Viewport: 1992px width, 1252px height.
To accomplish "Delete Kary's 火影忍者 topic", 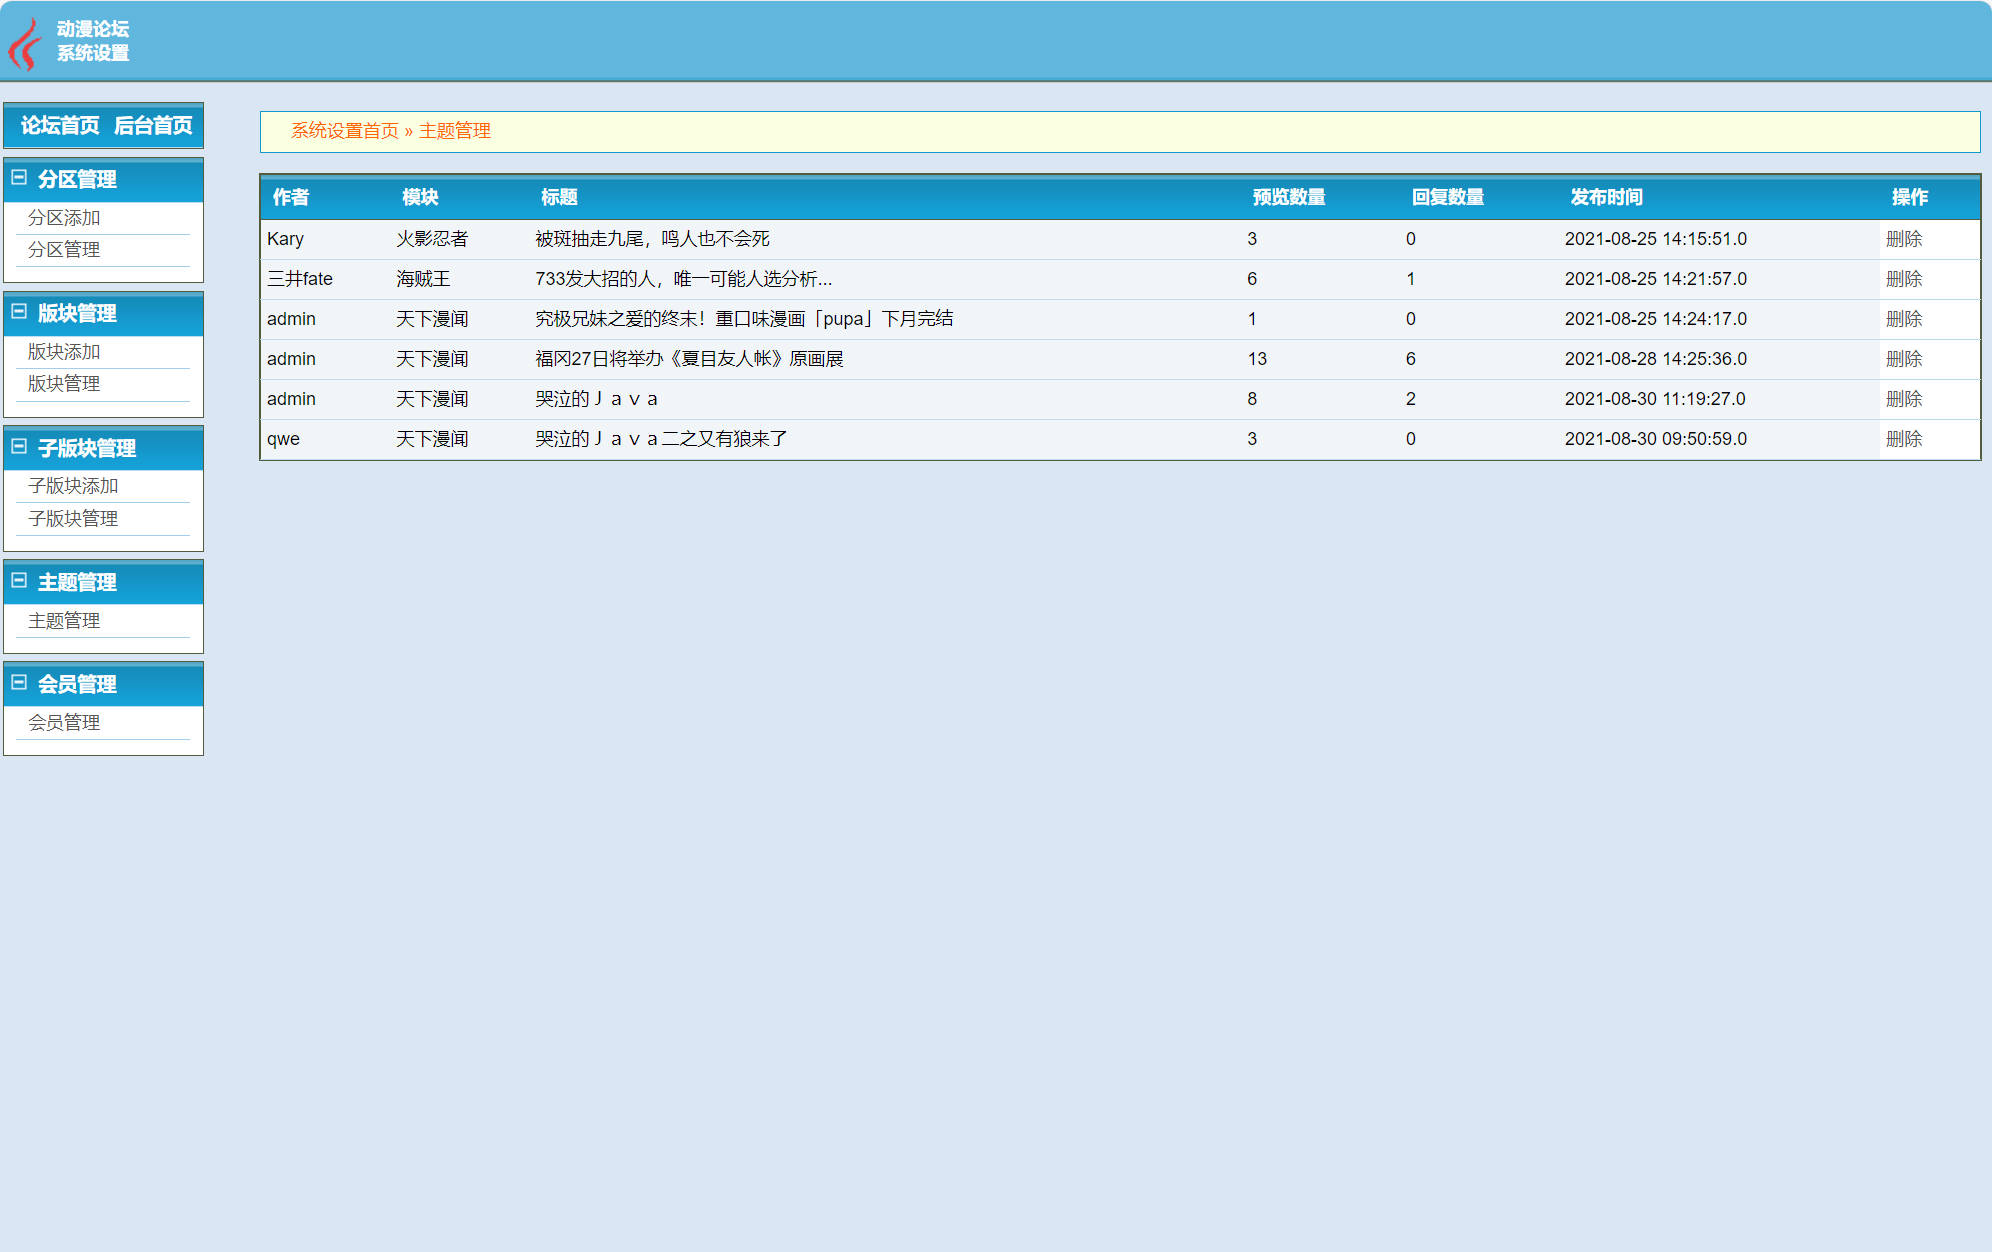I will click(x=1904, y=239).
